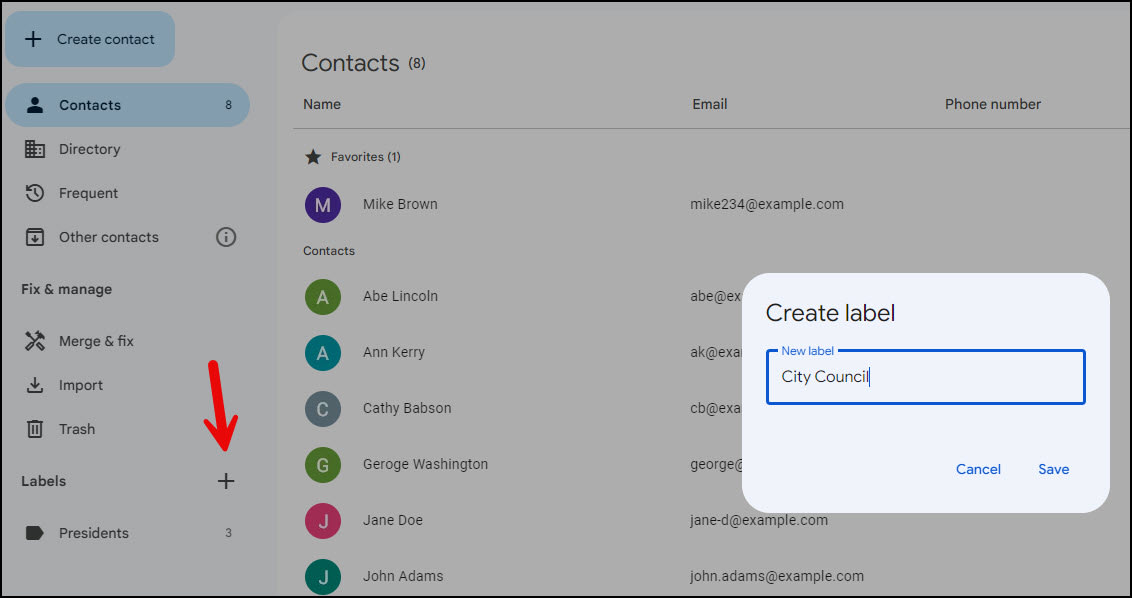
Task: Click the info icon beside Other contacts
Action: pyautogui.click(x=226, y=237)
